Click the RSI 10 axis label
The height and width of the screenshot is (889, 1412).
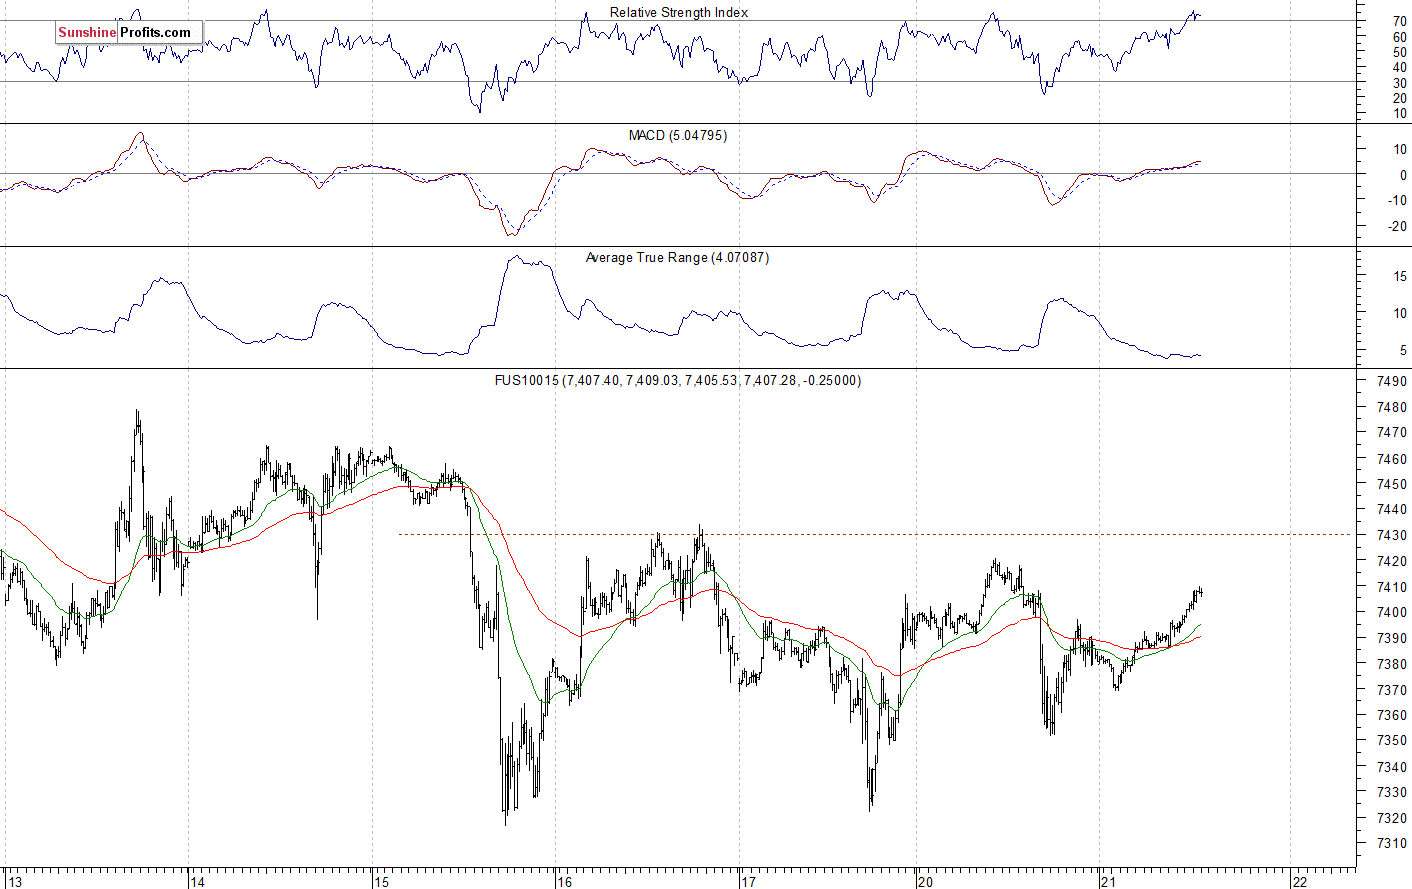(1400, 114)
